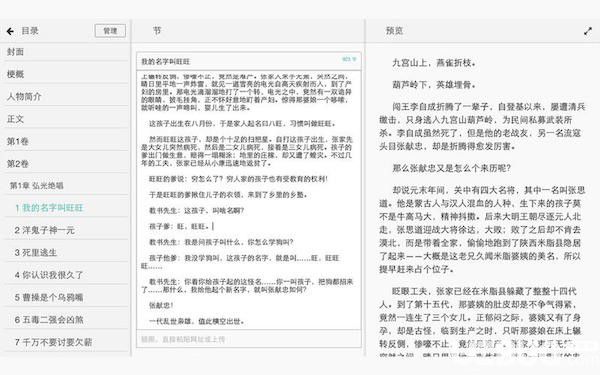Place cursor after 孩子爹:旺,旺旺。
600x375 pixels.
(213, 227)
